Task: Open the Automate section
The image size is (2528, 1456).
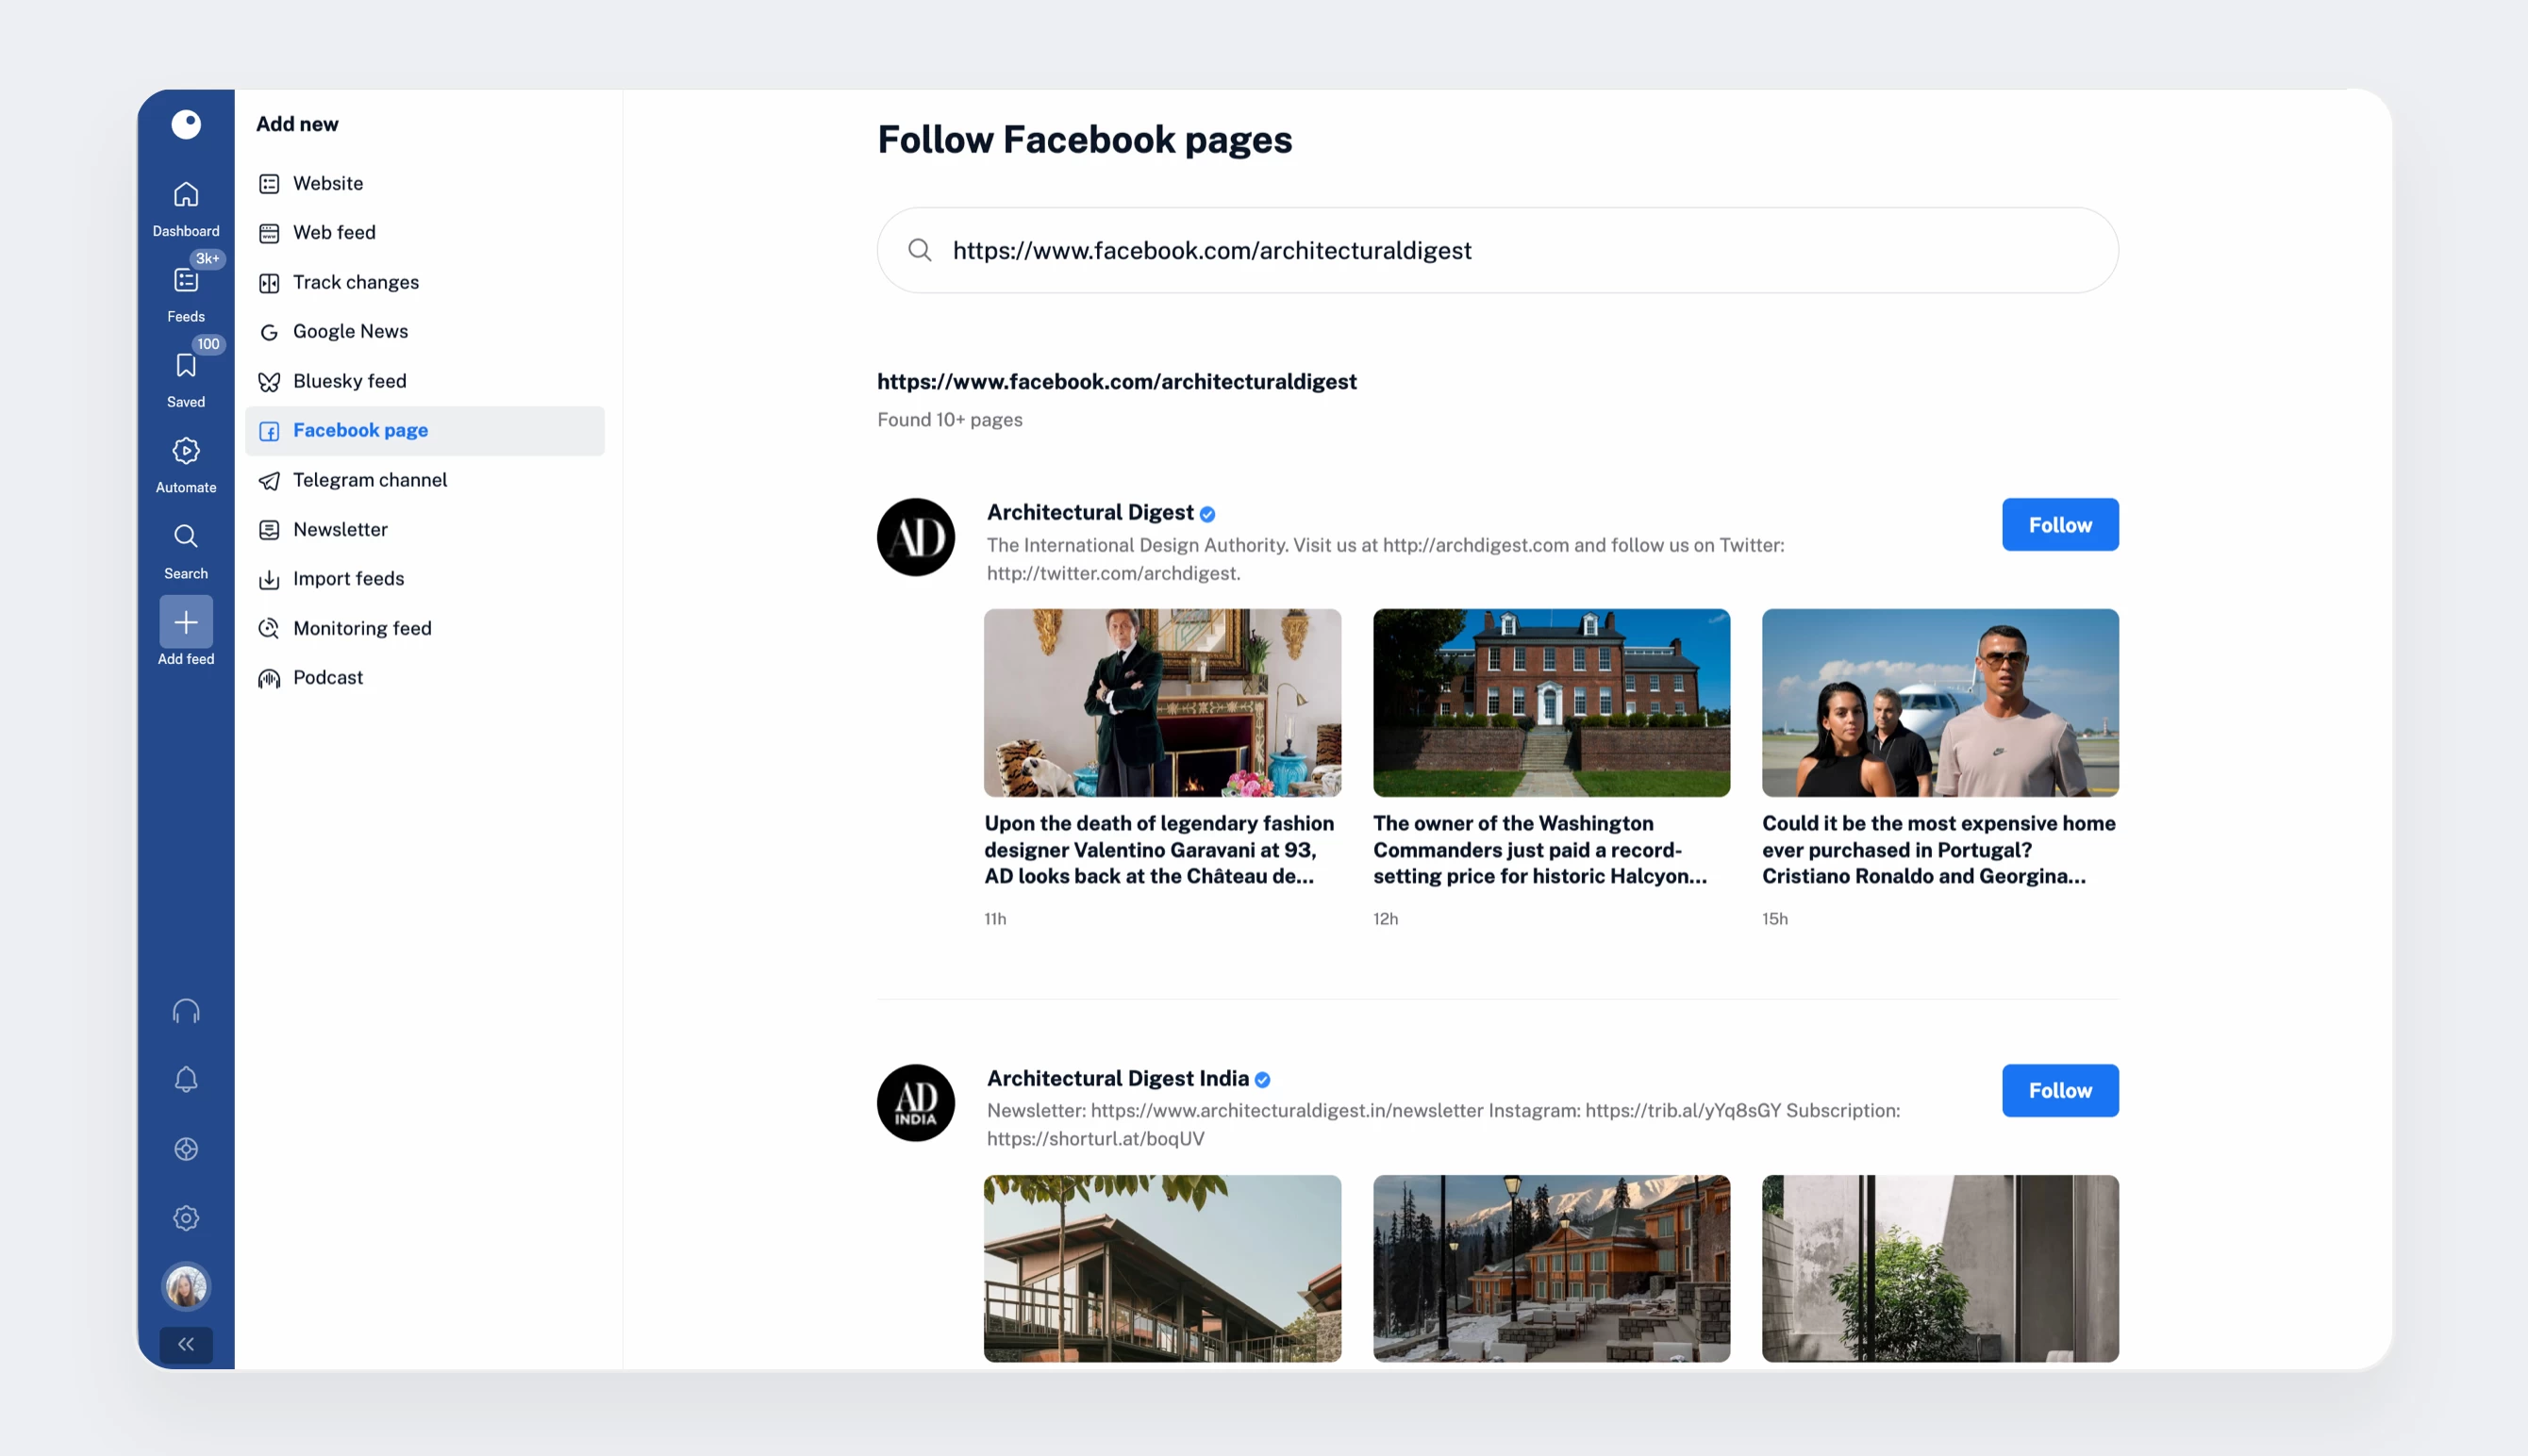Action: 186,452
